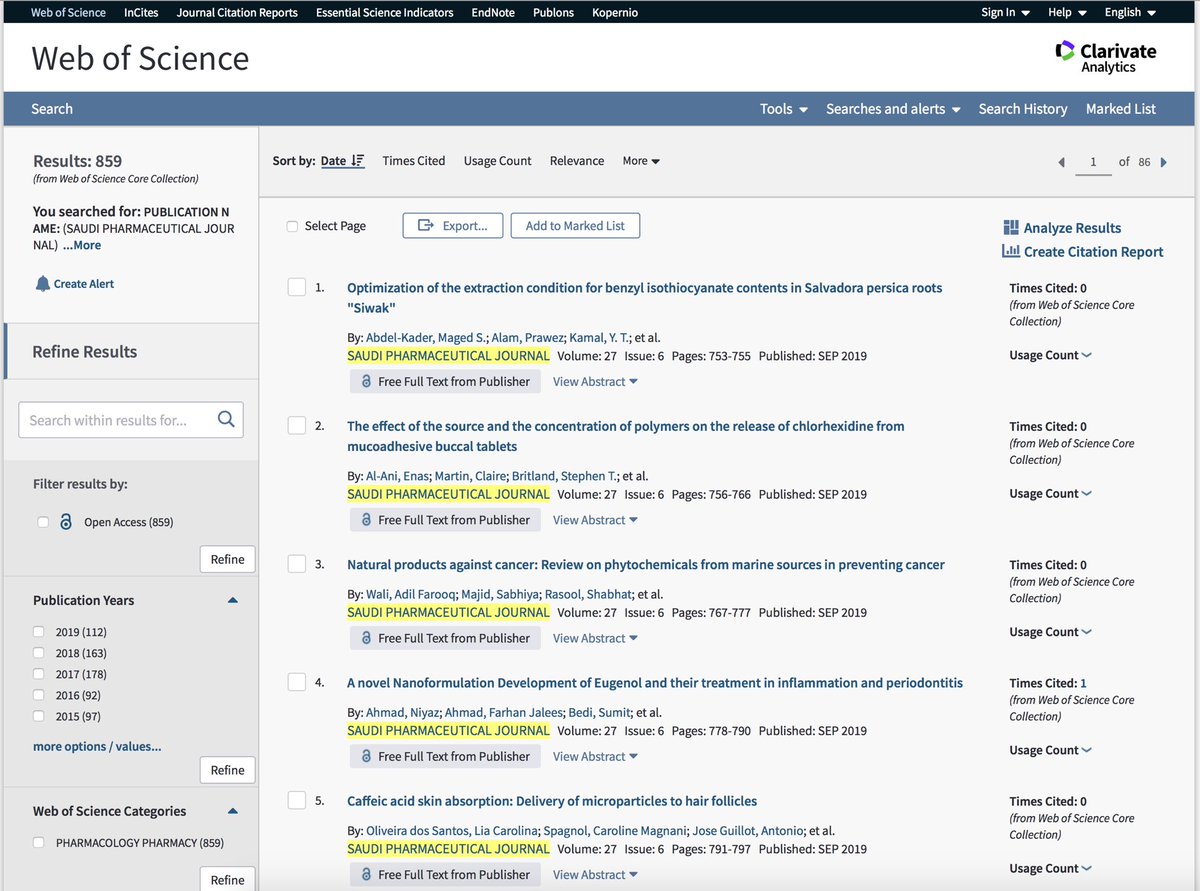The width and height of the screenshot is (1200, 891).
Task: Expand Usage Count for result 4
Action: click(1051, 750)
